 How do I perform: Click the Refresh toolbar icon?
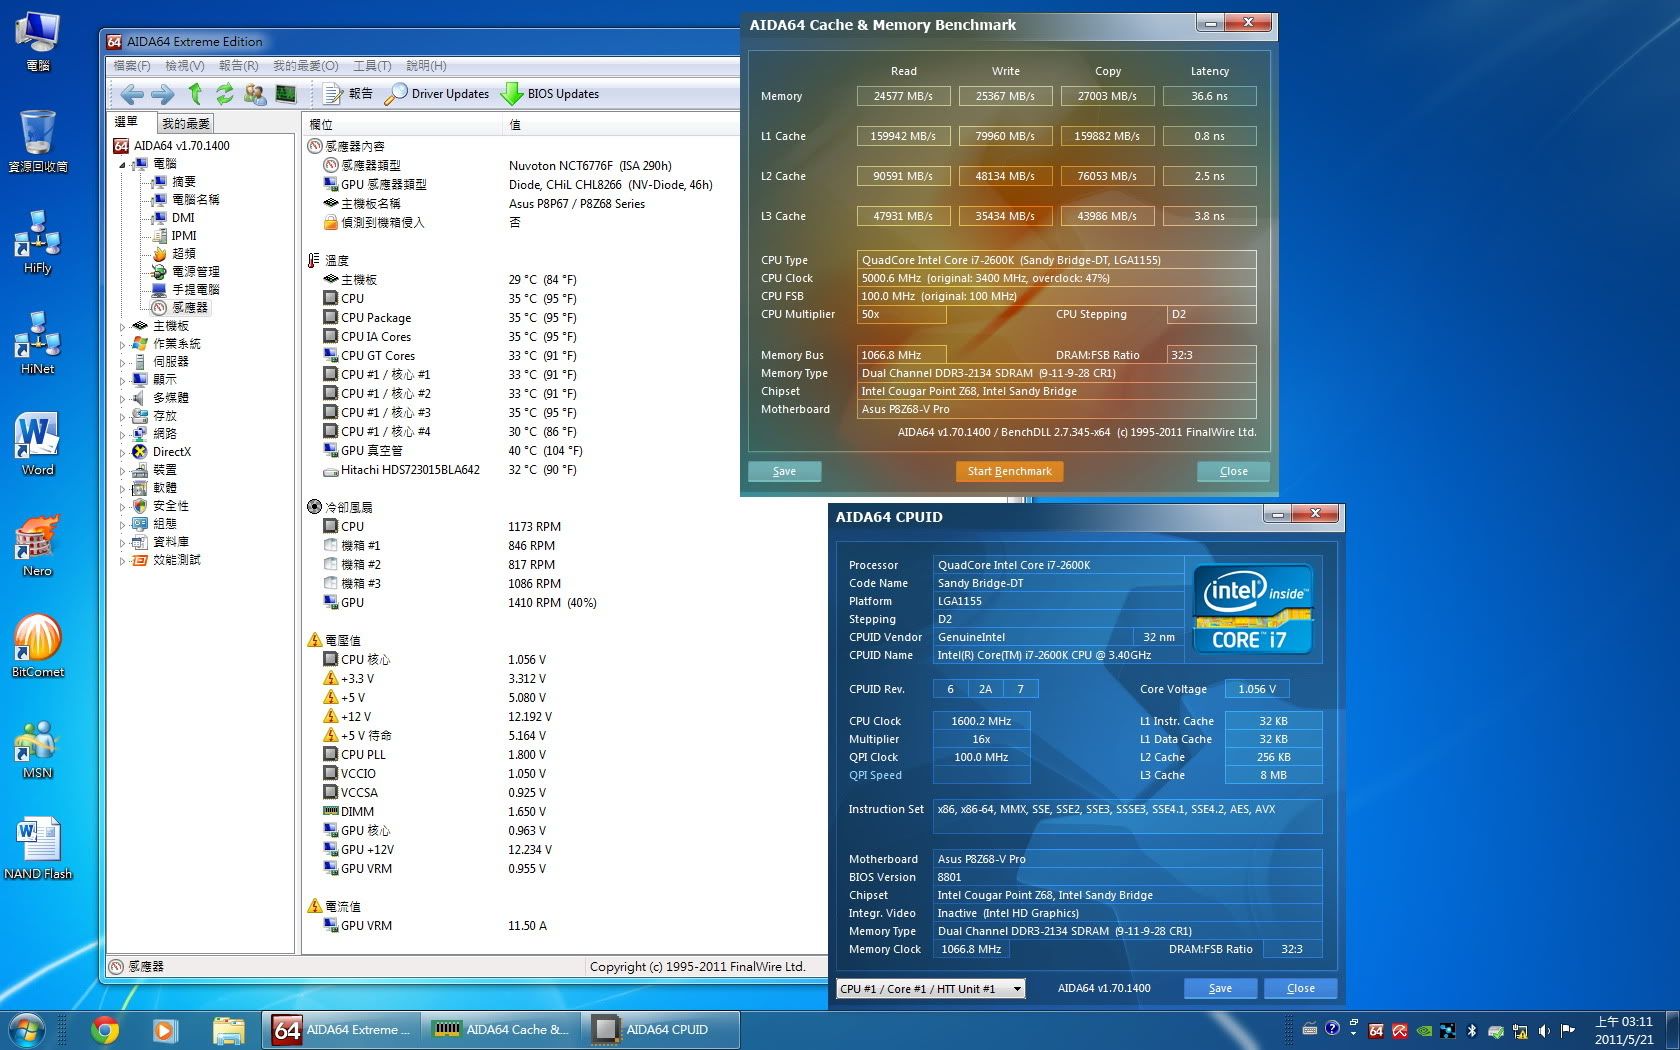[224, 94]
